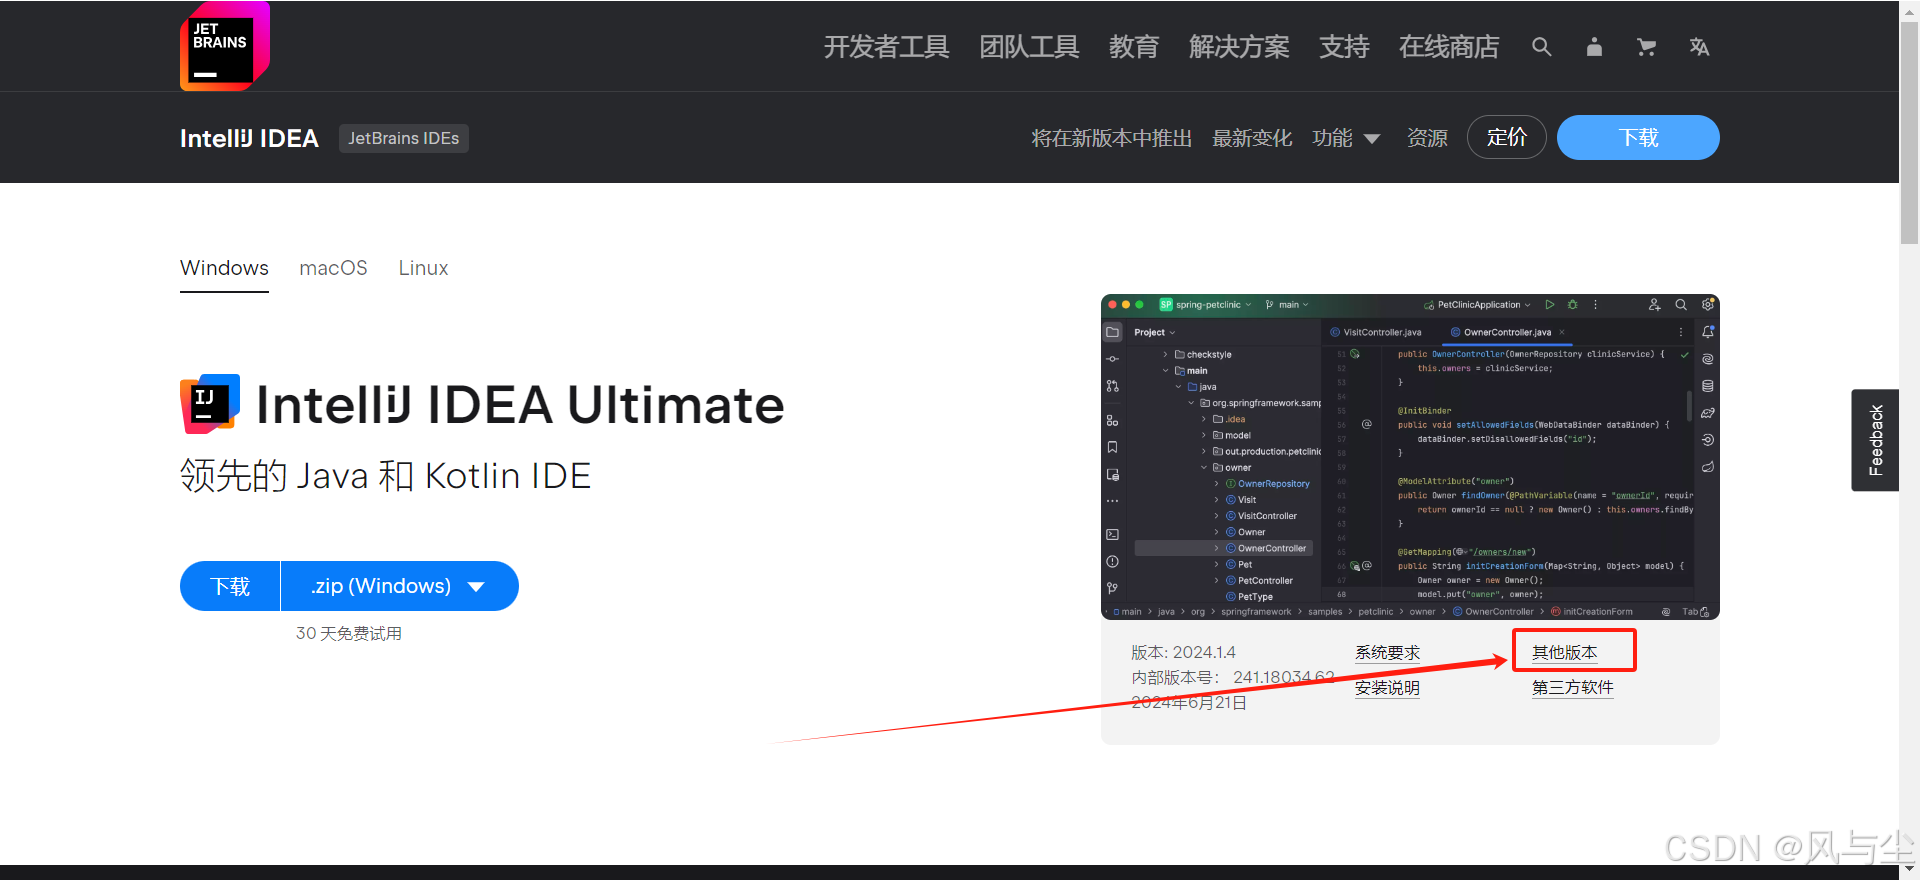Click the page vertical scrollbar thumb
The height and width of the screenshot is (880, 1920).
(x=1909, y=133)
